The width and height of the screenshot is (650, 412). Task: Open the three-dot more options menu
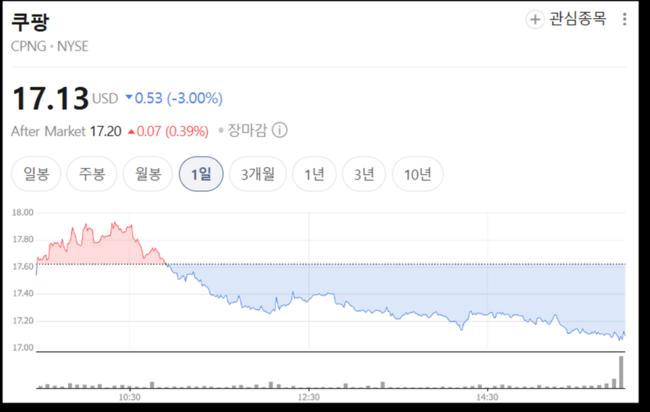[x=625, y=20]
